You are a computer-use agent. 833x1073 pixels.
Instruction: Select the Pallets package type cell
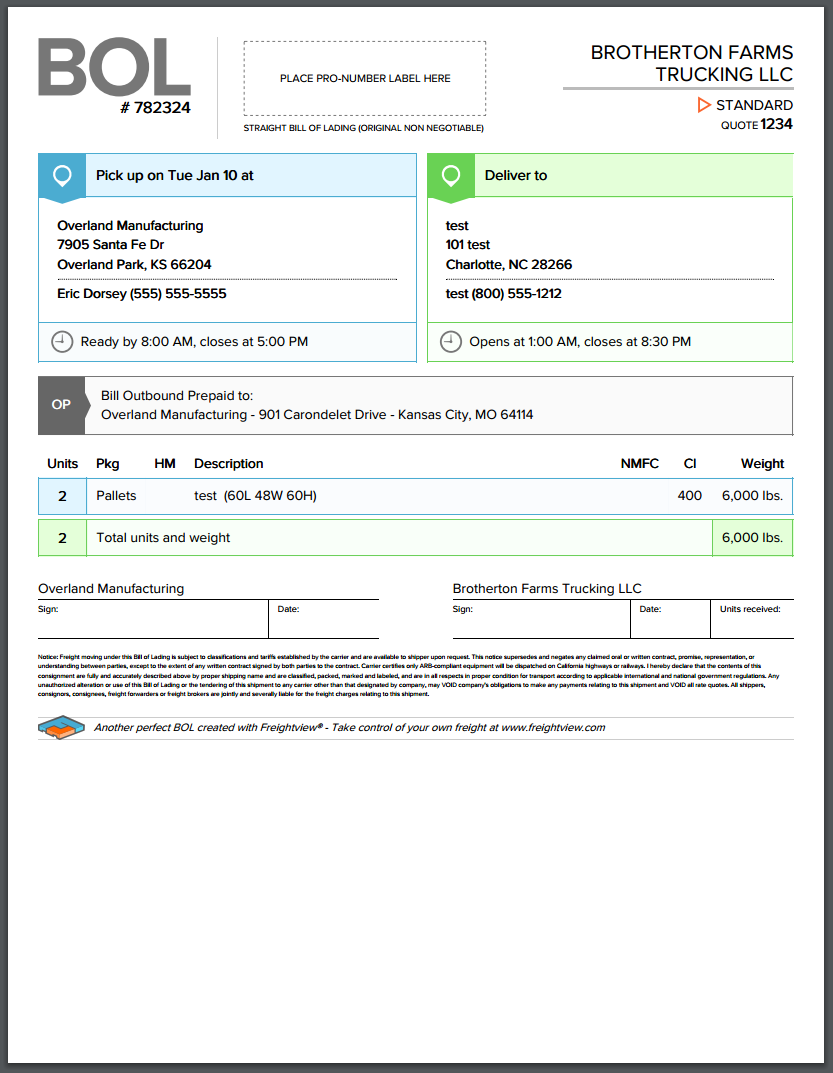click(116, 495)
